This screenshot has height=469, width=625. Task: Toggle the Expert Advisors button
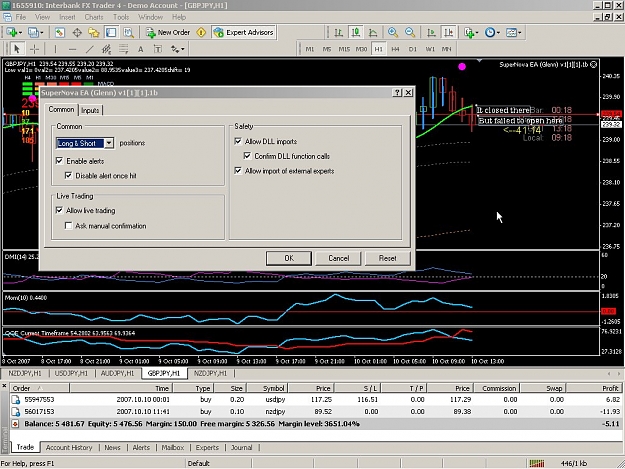[244, 33]
